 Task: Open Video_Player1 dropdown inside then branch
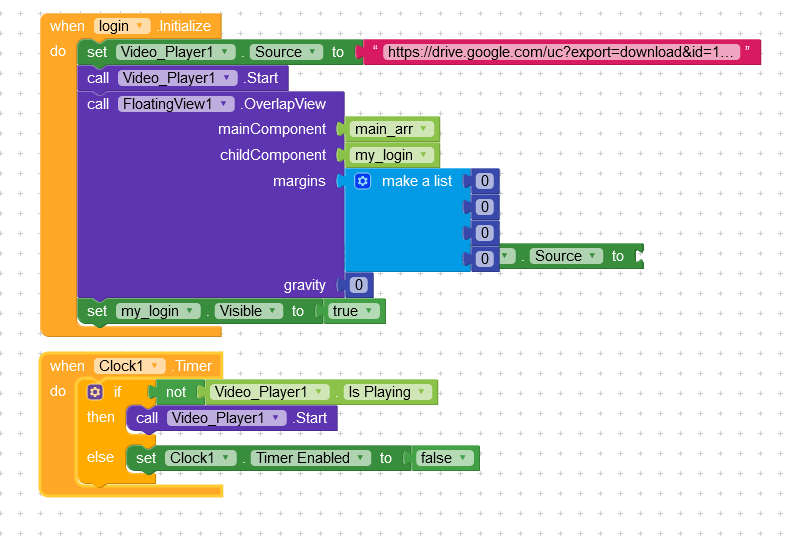(x=227, y=418)
